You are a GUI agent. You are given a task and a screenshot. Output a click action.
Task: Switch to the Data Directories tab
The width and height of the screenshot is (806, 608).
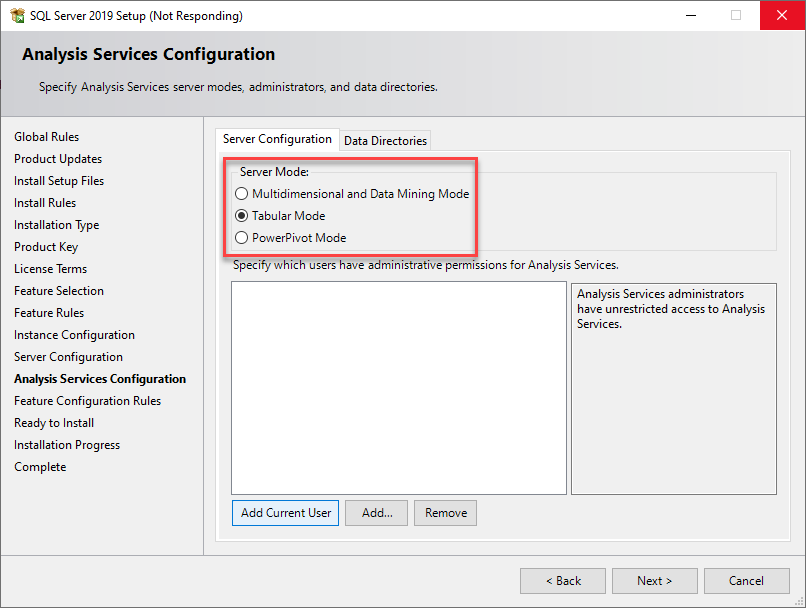[385, 140]
